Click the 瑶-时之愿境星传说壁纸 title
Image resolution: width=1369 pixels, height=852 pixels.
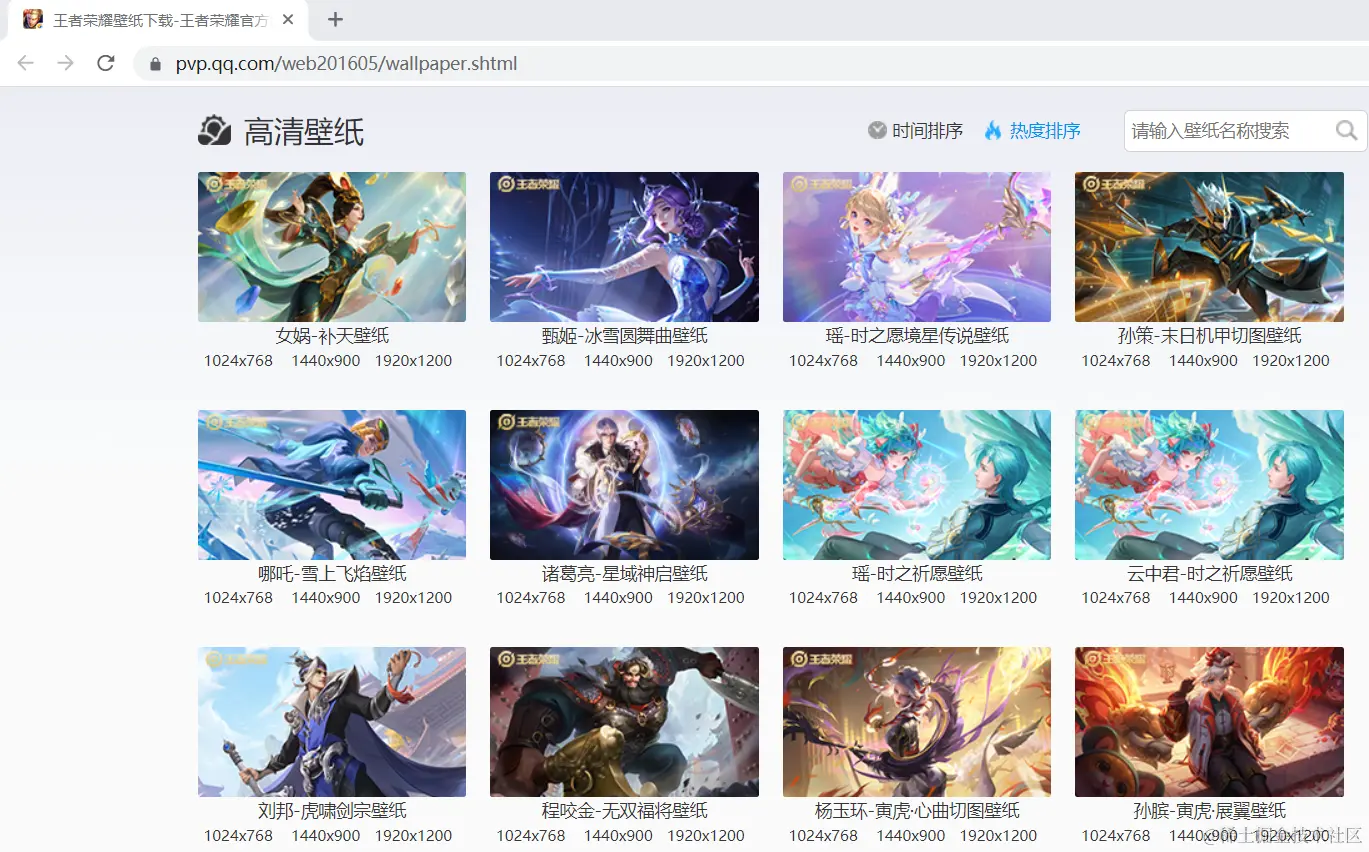(917, 336)
